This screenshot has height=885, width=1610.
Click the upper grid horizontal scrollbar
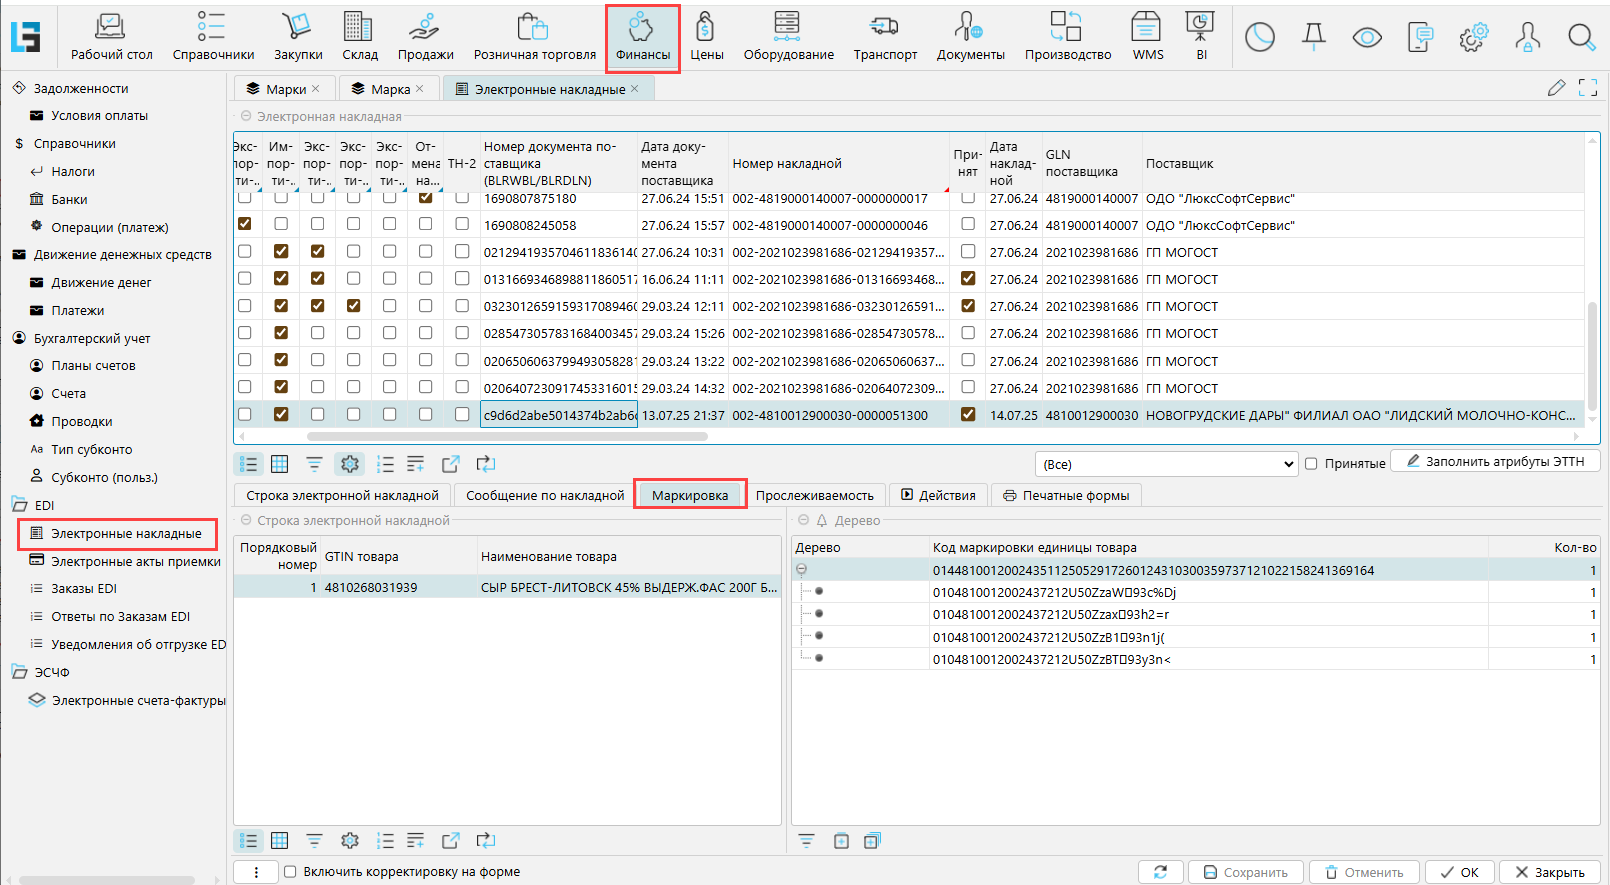pyautogui.click(x=507, y=436)
